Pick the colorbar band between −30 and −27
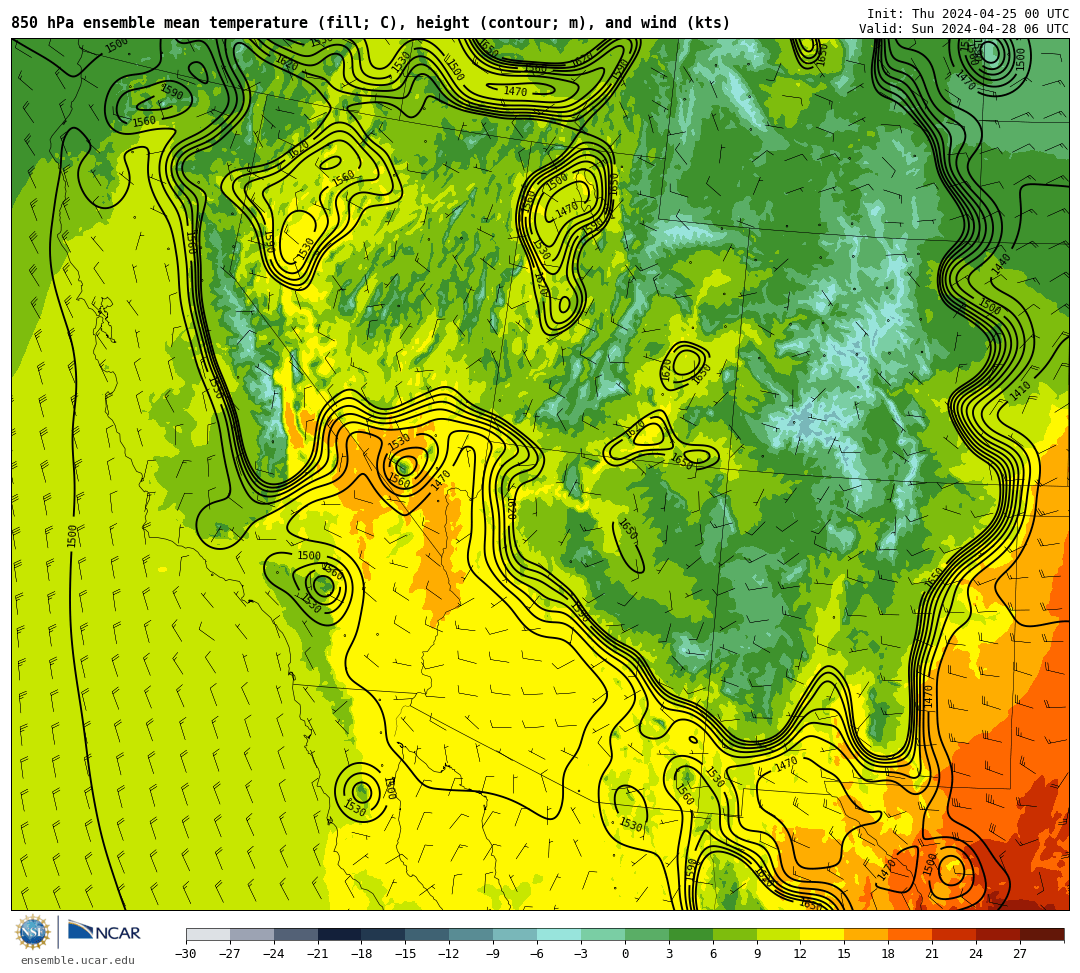The height and width of the screenshot is (973, 1080). 208,934
